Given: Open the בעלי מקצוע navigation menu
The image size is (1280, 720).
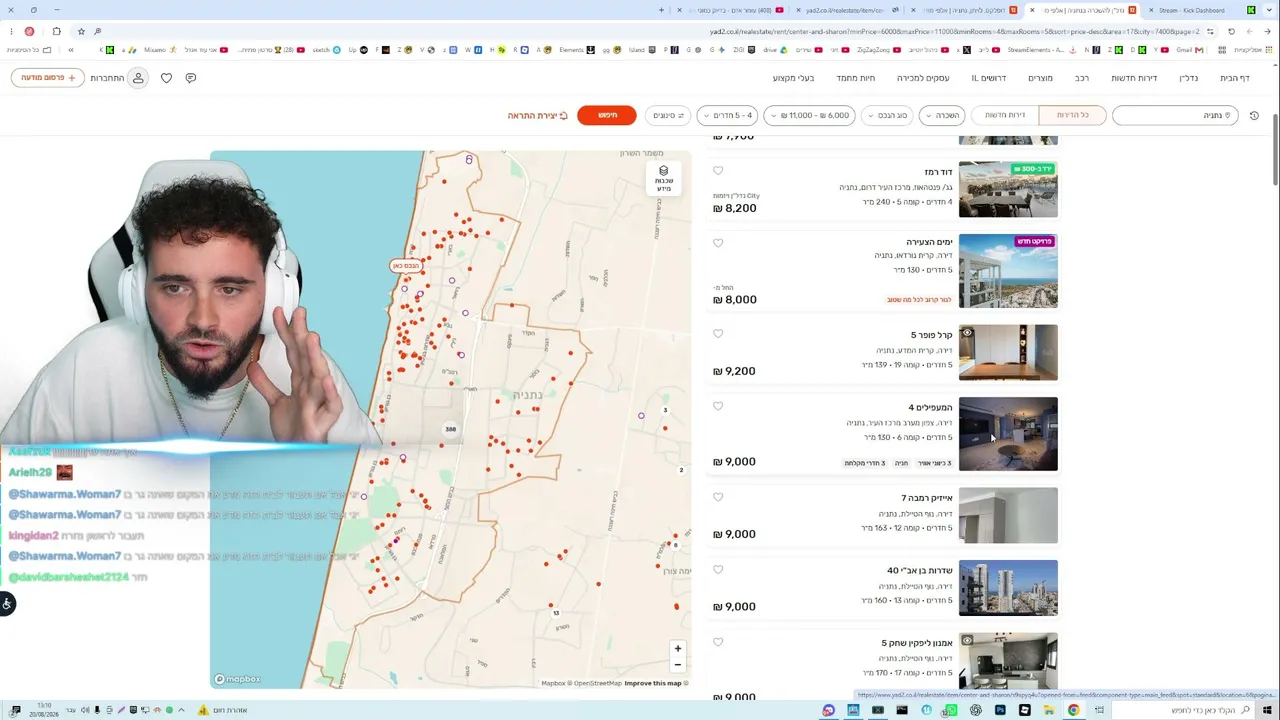Looking at the screenshot, I should 794,78.
